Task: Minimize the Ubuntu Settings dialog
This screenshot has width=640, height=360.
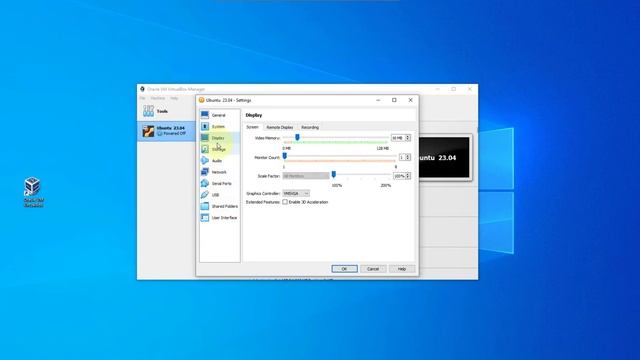Action: tap(378, 100)
